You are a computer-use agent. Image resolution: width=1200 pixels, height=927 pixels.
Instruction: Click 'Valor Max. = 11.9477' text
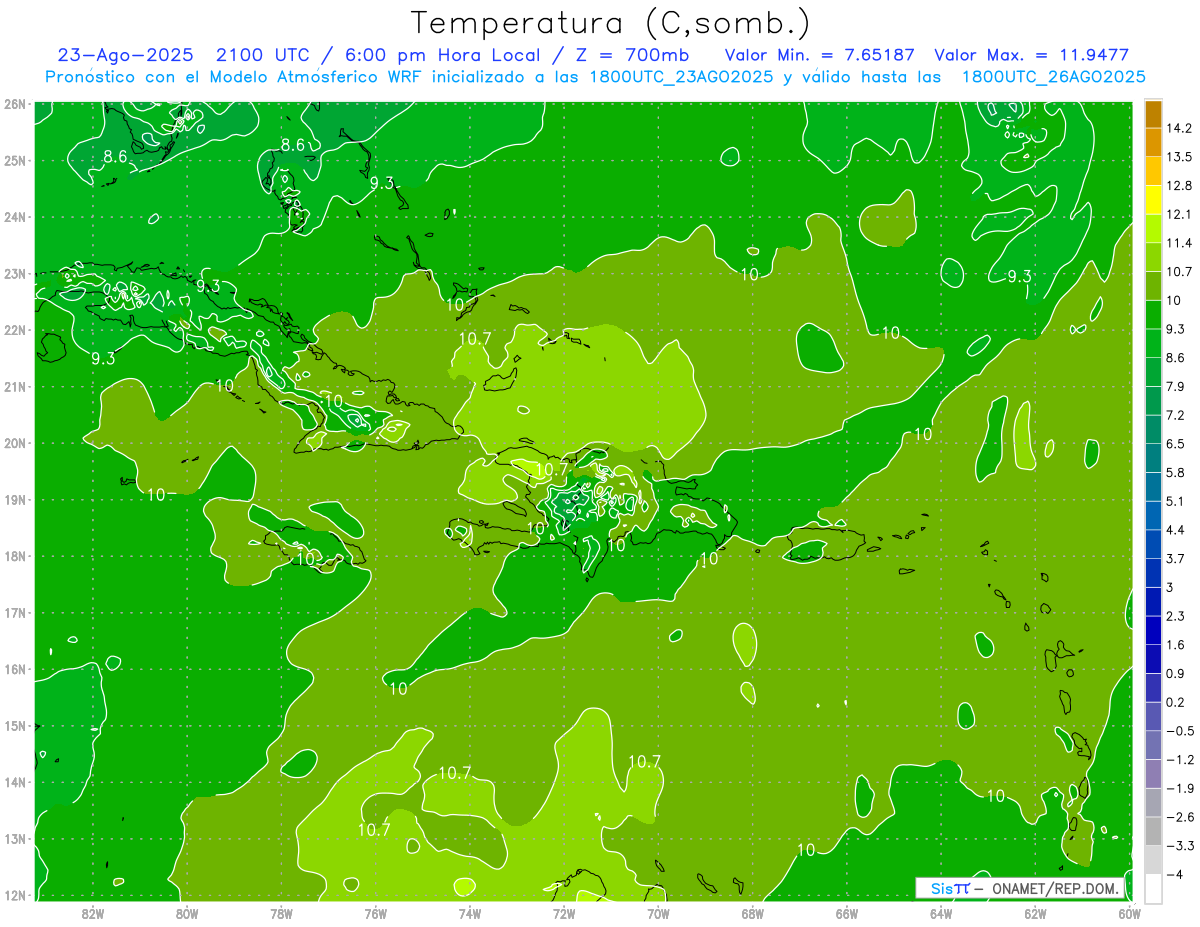click(x=1031, y=55)
